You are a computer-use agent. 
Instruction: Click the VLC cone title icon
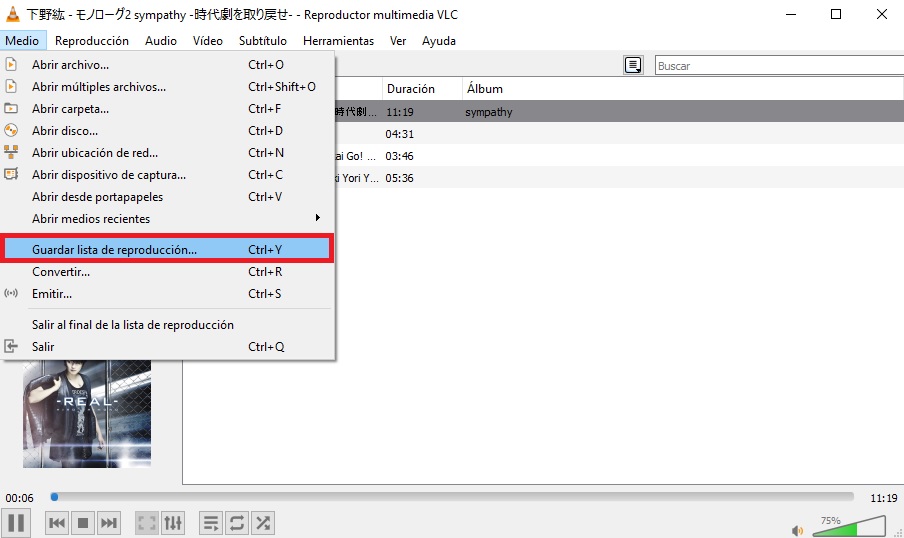click(12, 14)
